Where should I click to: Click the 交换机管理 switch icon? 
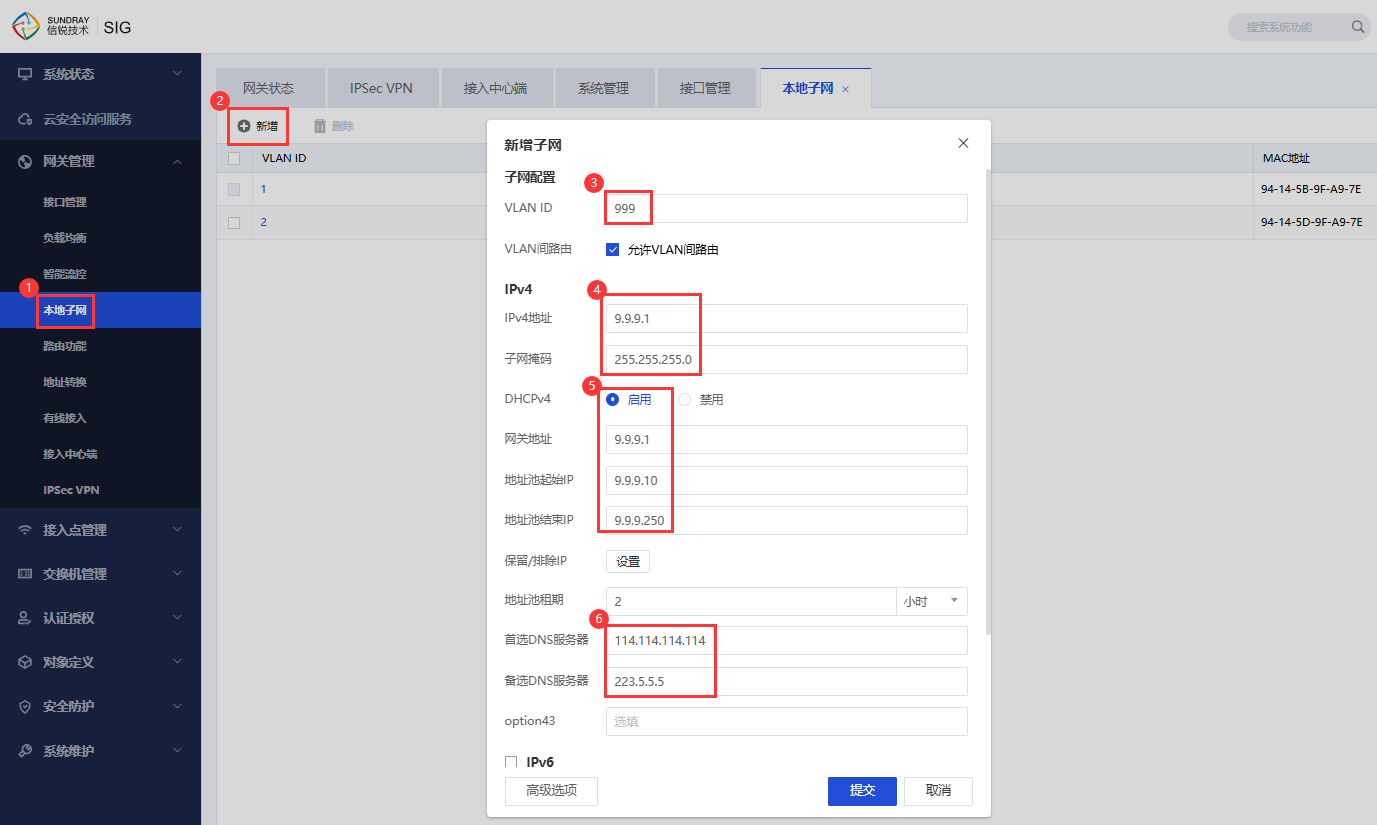(x=25, y=574)
